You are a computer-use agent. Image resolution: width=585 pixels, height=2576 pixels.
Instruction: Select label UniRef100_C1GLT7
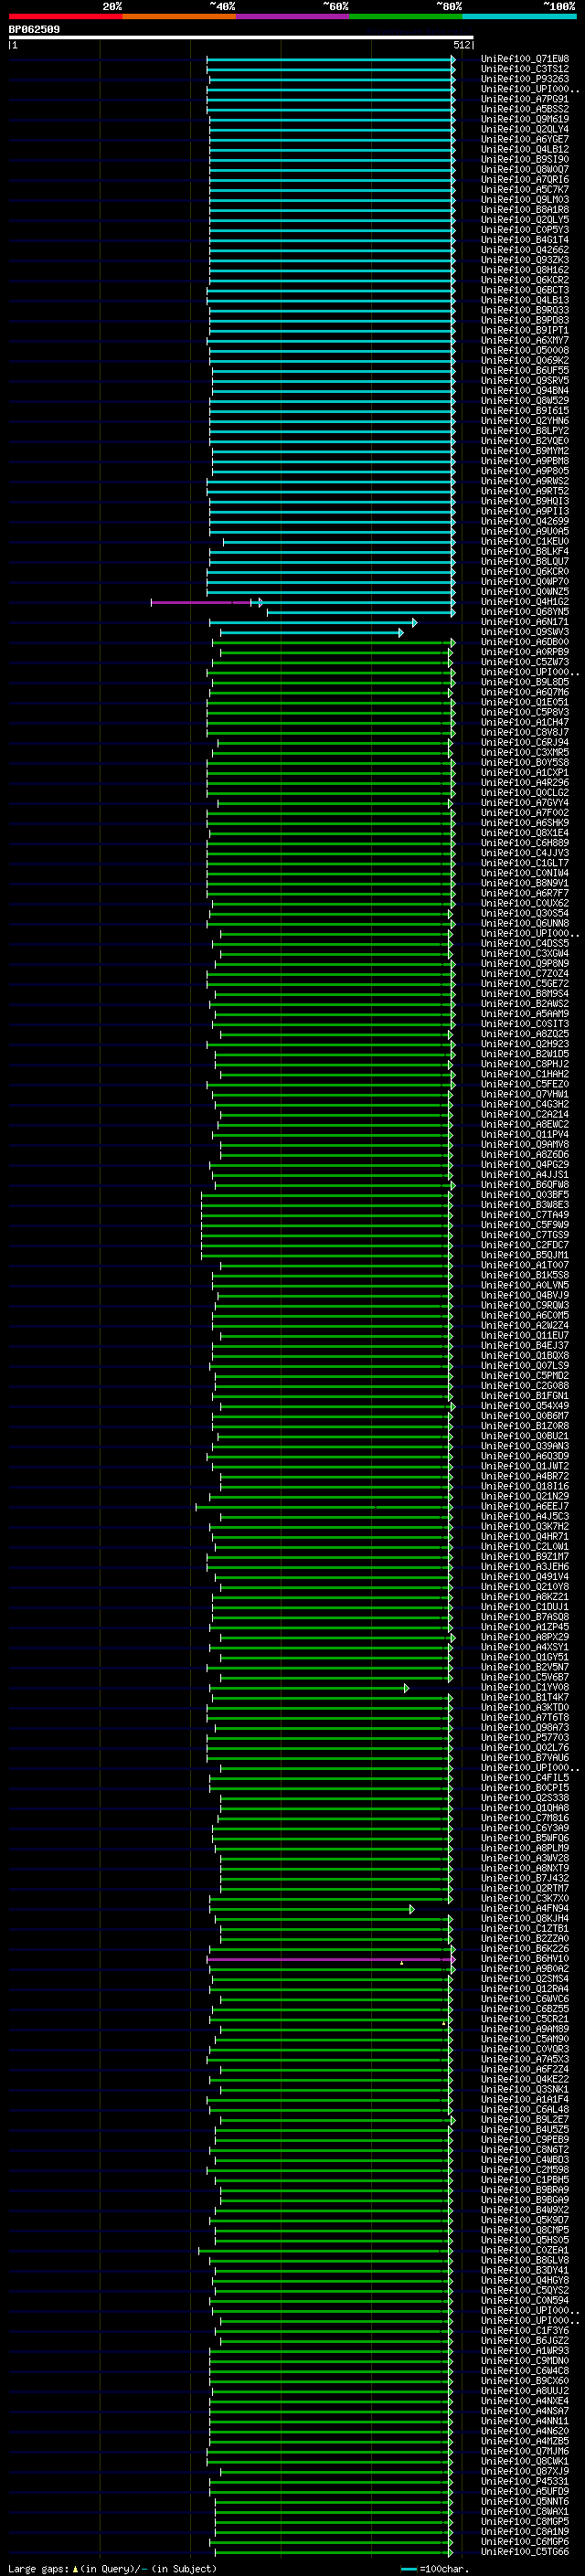tap(525, 863)
